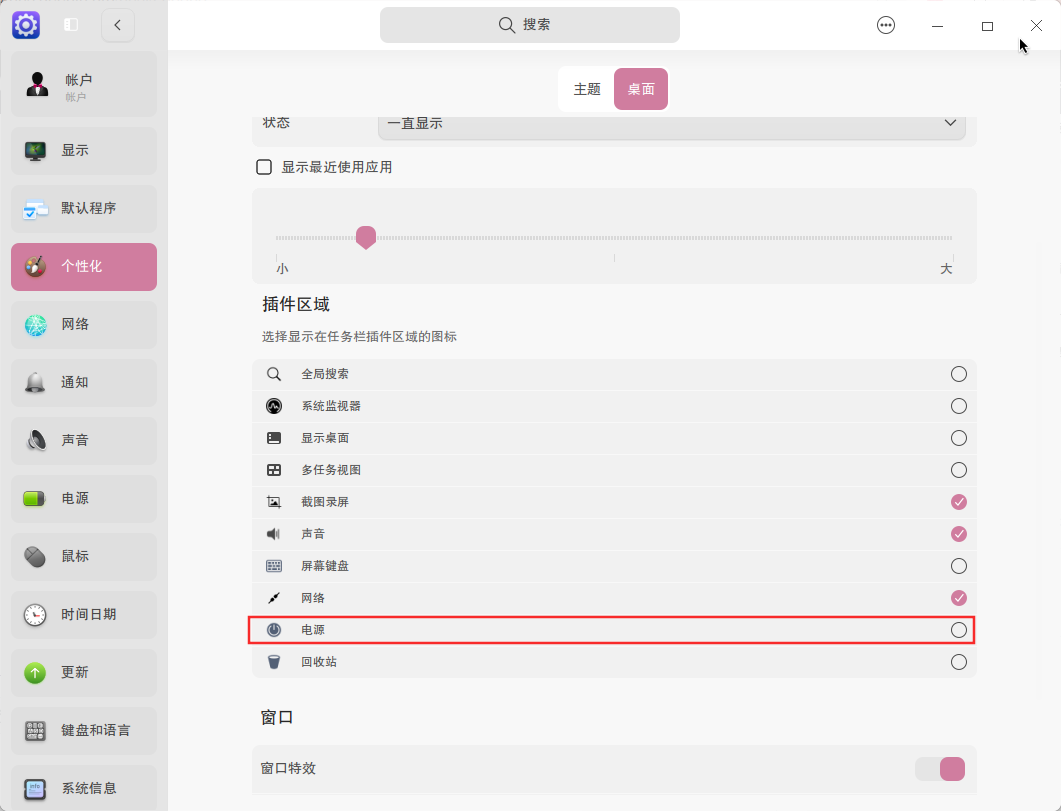Go back using the arrow button
1061x811 pixels.
pyautogui.click(x=118, y=25)
